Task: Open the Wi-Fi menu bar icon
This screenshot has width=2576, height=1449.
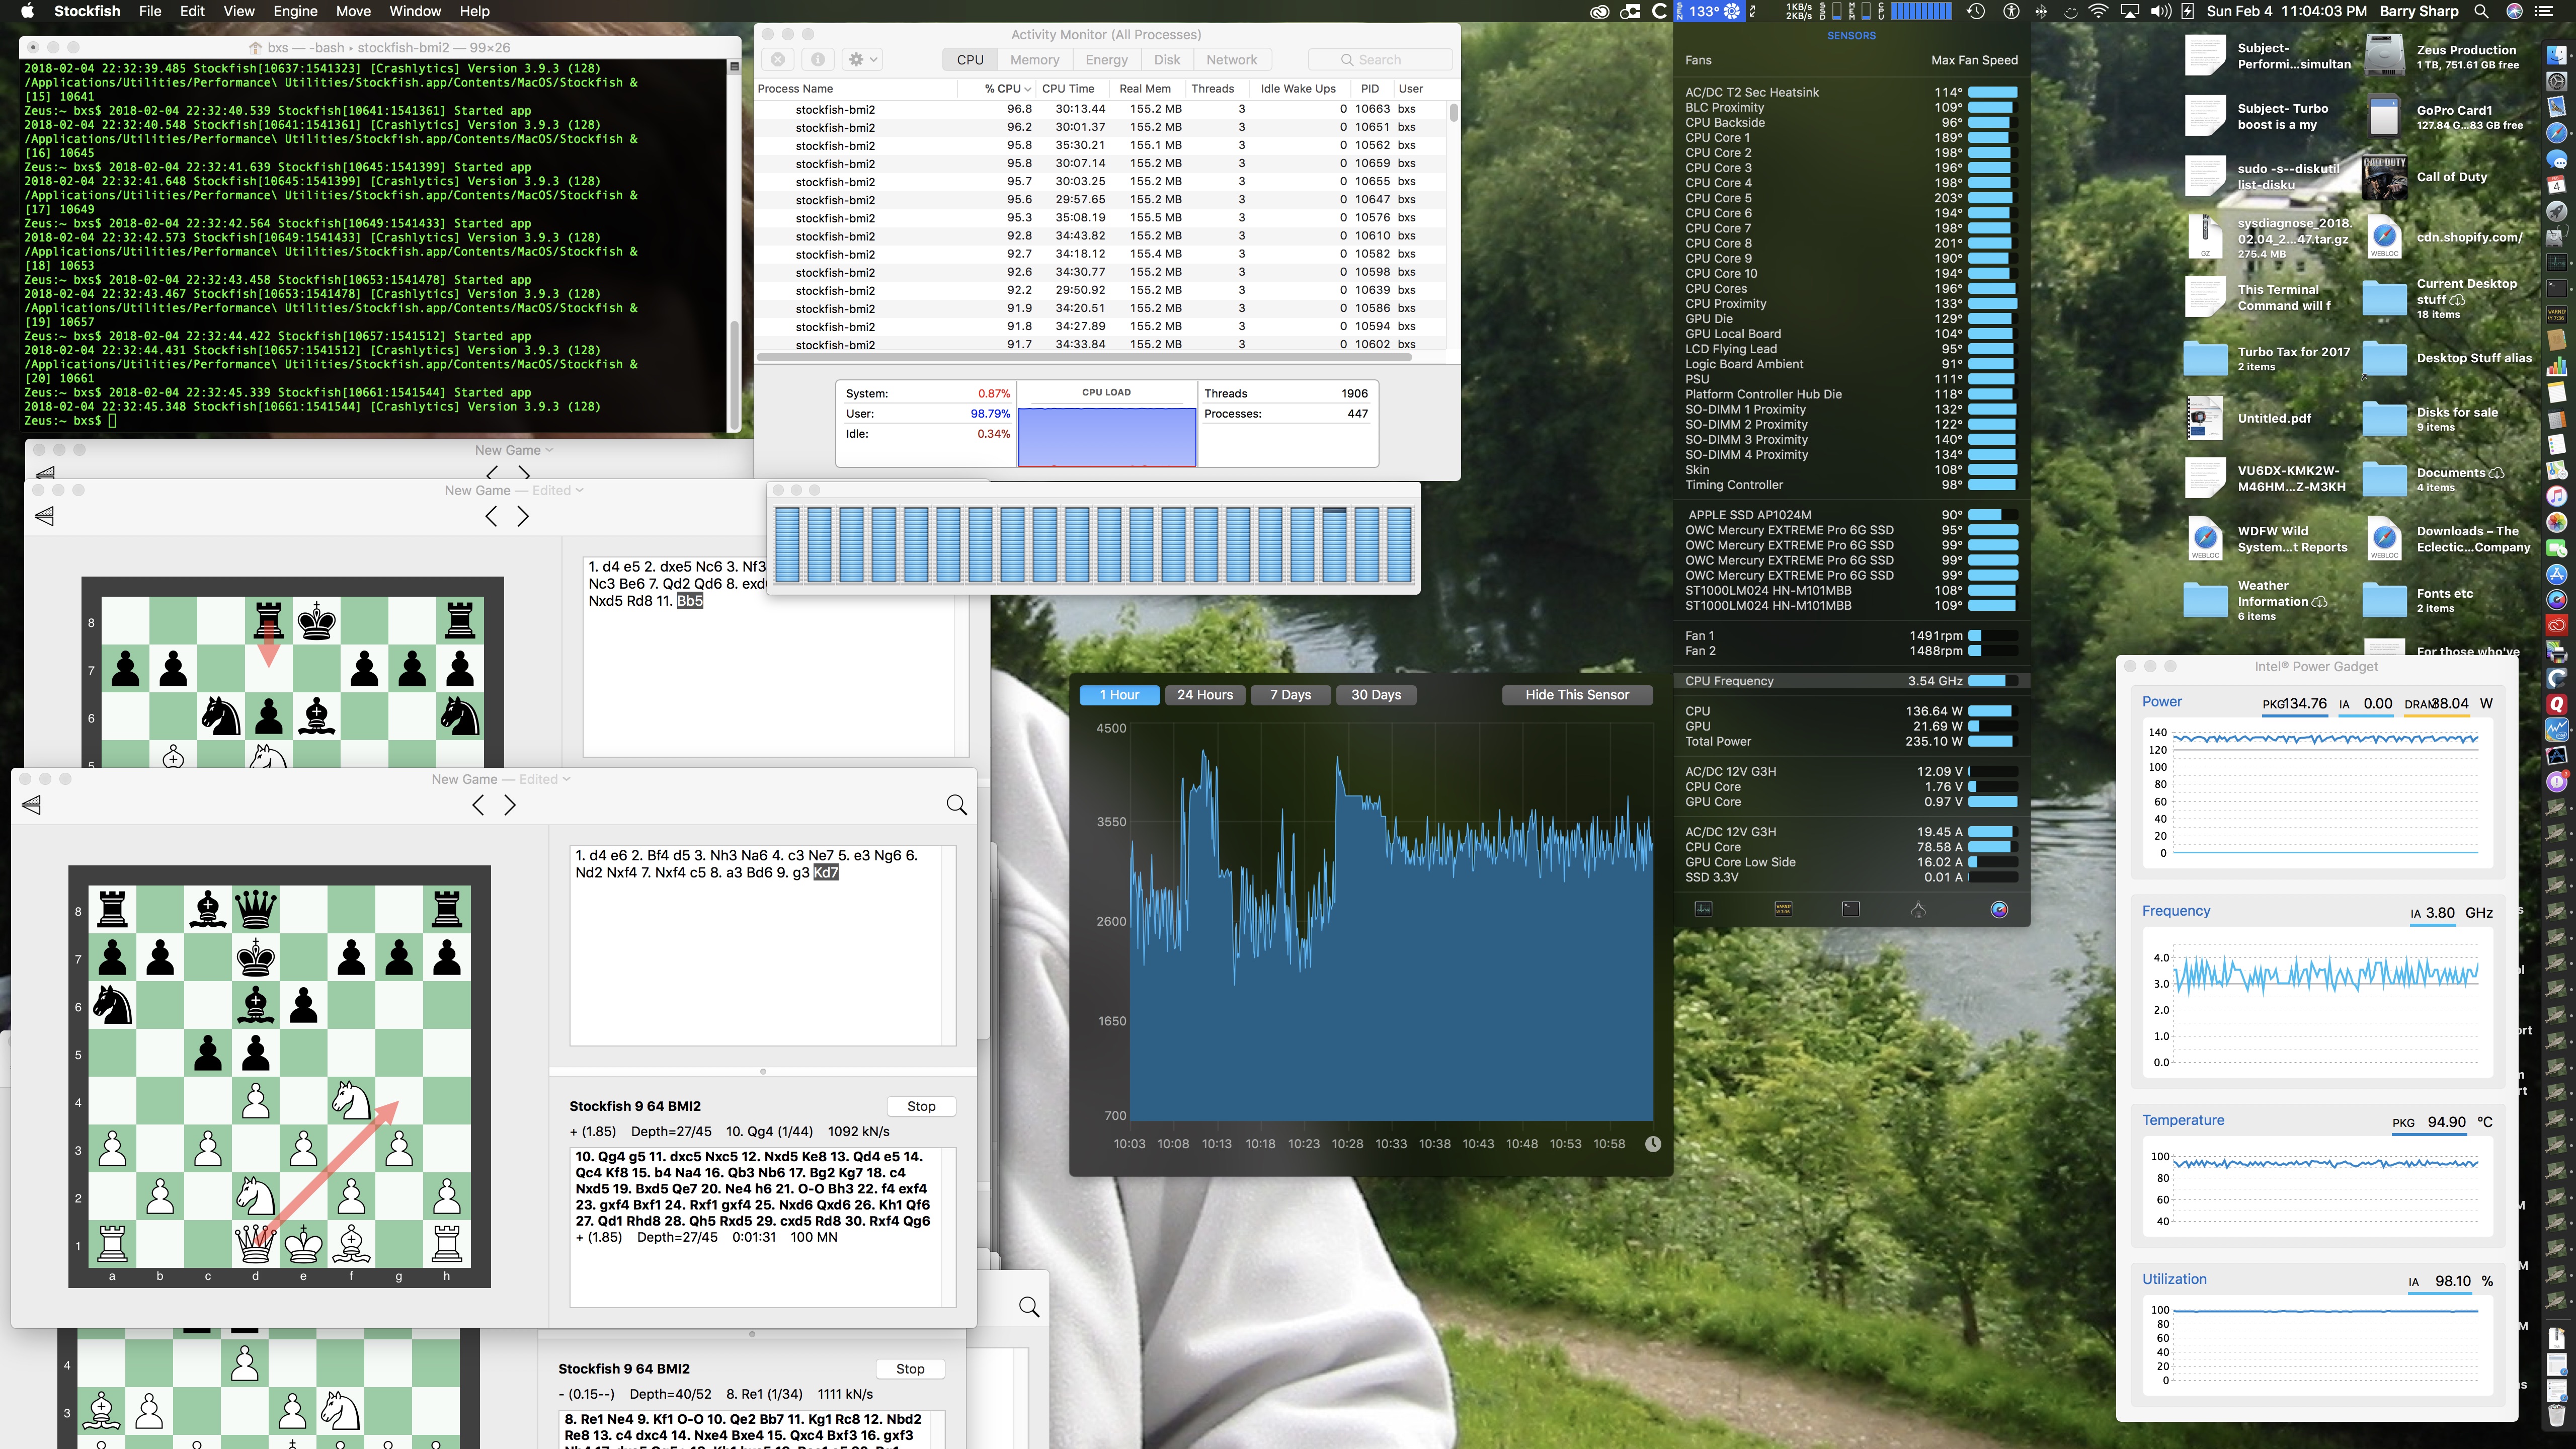Action: [2099, 11]
